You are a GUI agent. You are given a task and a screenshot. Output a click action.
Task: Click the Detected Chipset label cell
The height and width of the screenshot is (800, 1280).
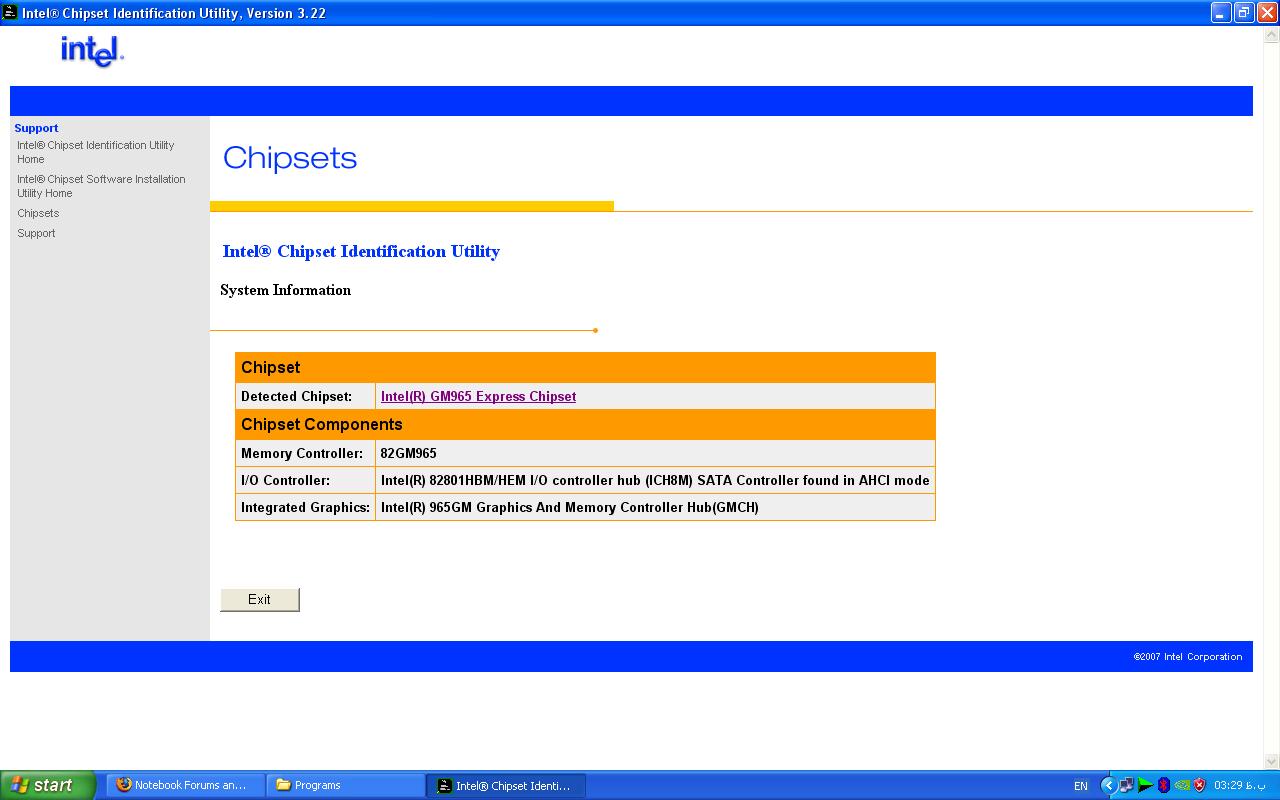click(x=305, y=396)
